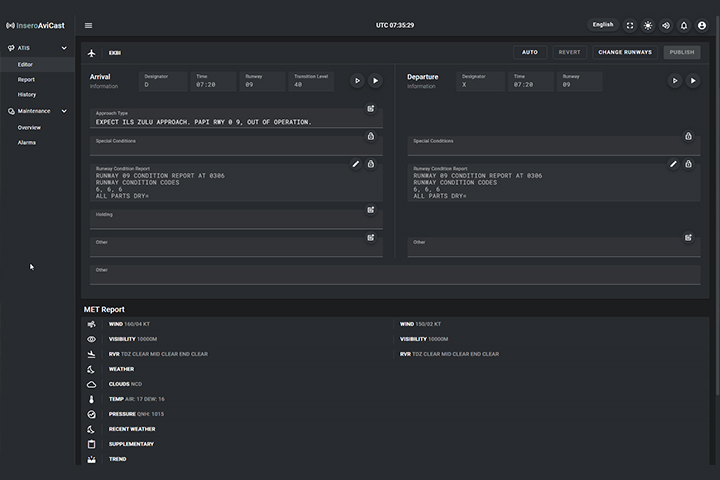
Task: Open notifications bell
Action: coord(684,25)
